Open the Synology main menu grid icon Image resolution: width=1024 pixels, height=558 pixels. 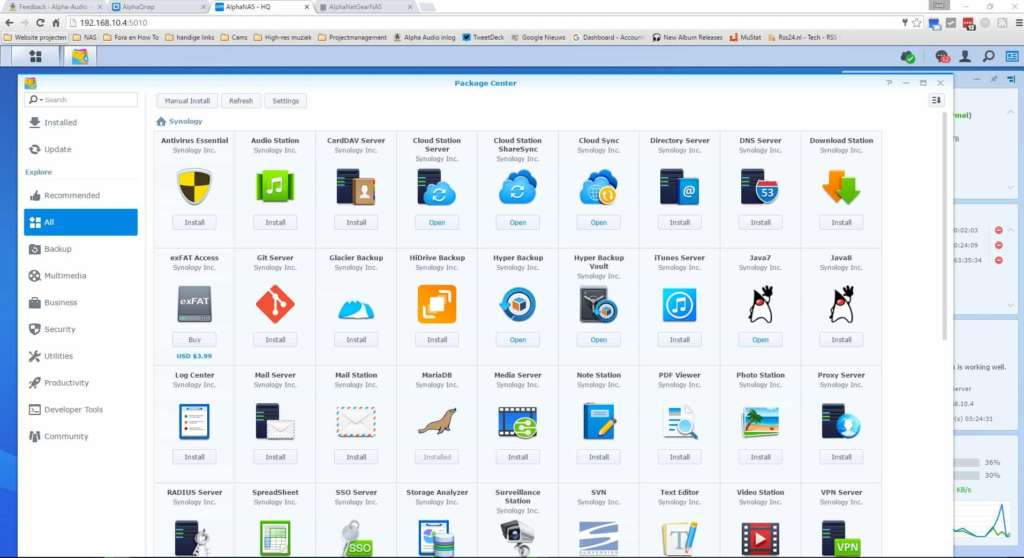pyautogui.click(x=35, y=57)
